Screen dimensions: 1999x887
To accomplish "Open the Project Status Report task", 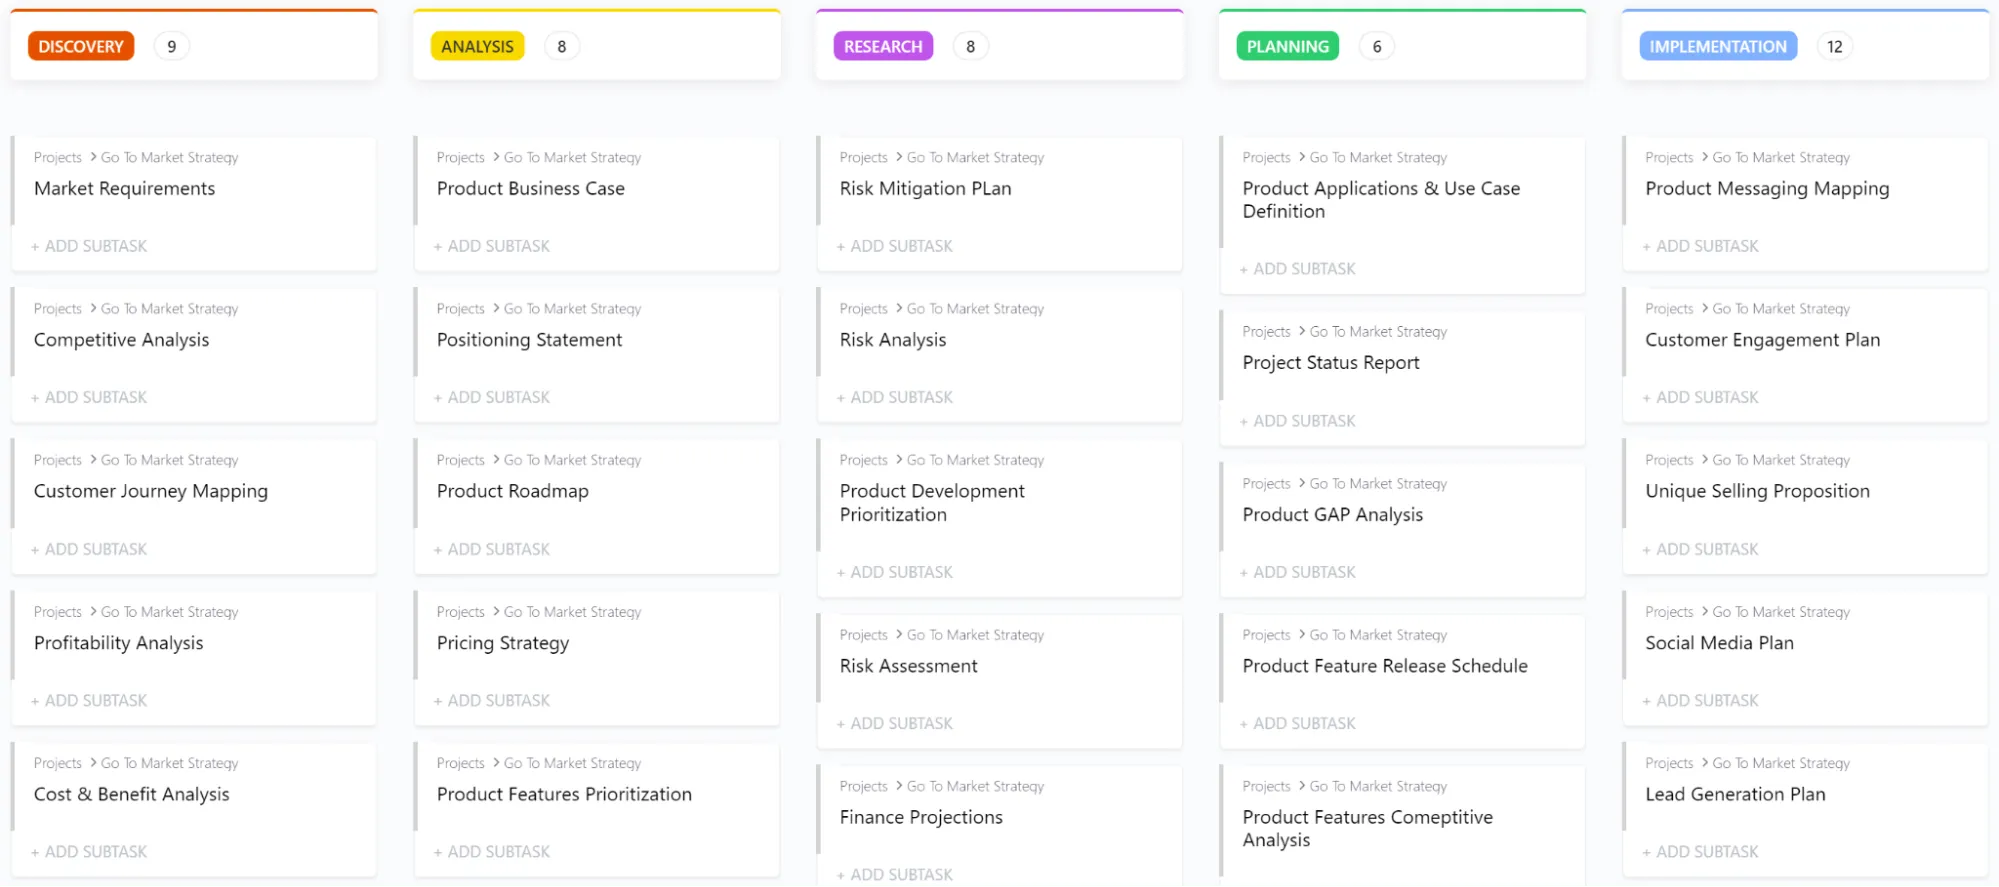I will [1331, 363].
